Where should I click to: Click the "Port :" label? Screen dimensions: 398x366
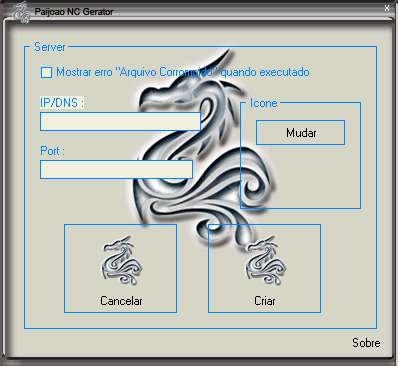[52, 151]
